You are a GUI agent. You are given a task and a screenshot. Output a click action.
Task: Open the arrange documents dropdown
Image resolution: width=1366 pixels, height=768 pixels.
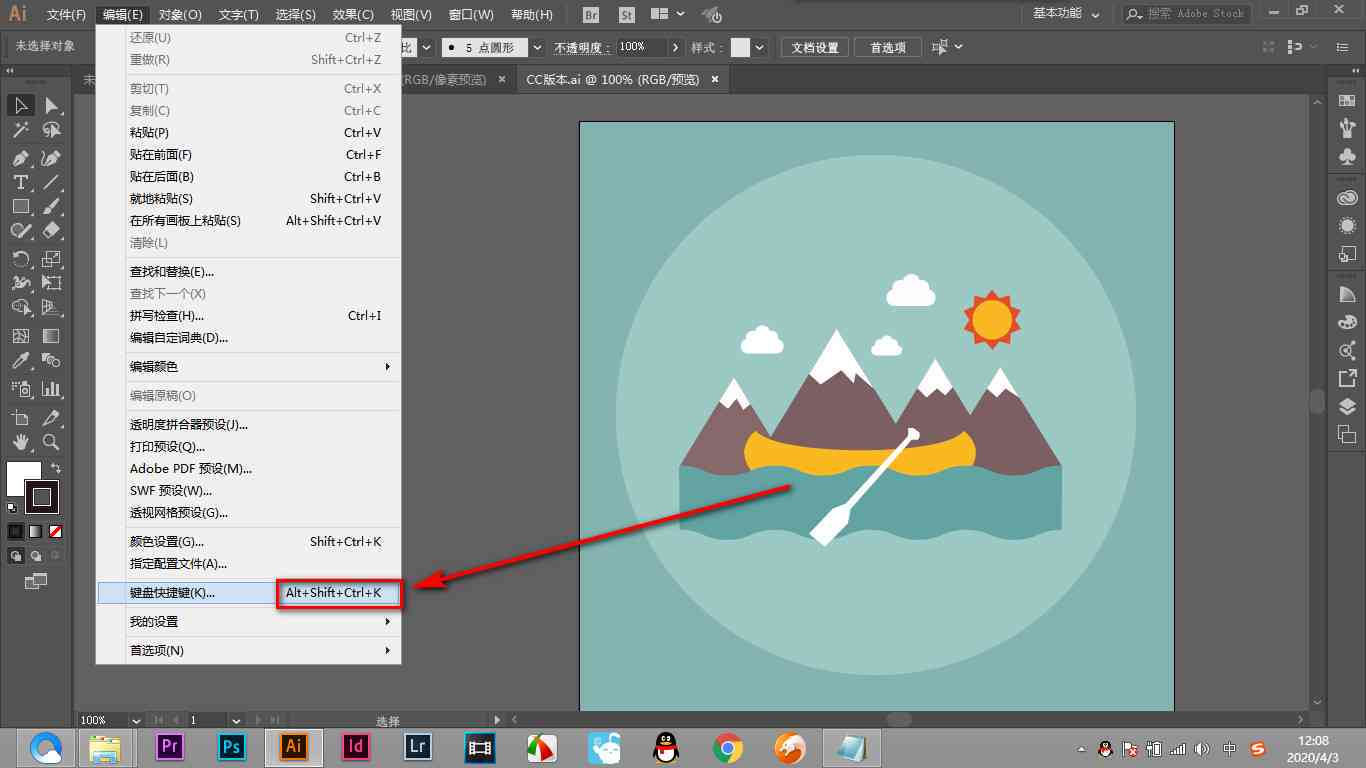point(667,15)
